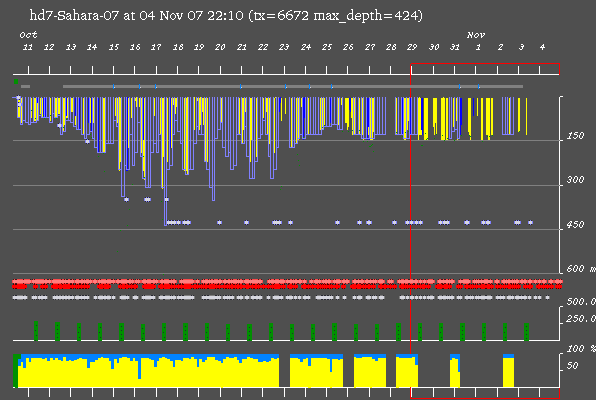Screen dimensions: 596x400
Task: Click date label 11 on the time axis
Action: pos(27,47)
